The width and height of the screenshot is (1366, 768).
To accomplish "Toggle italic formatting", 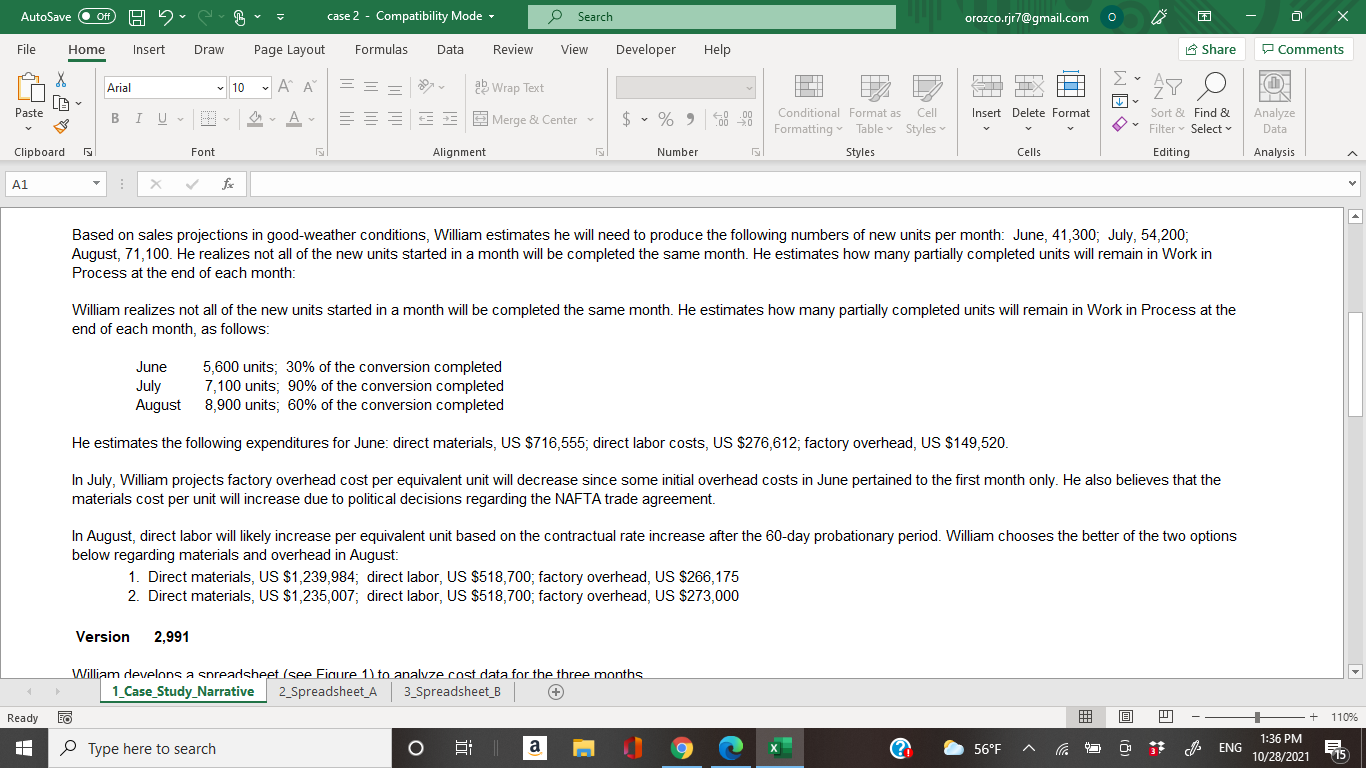I will [138, 118].
